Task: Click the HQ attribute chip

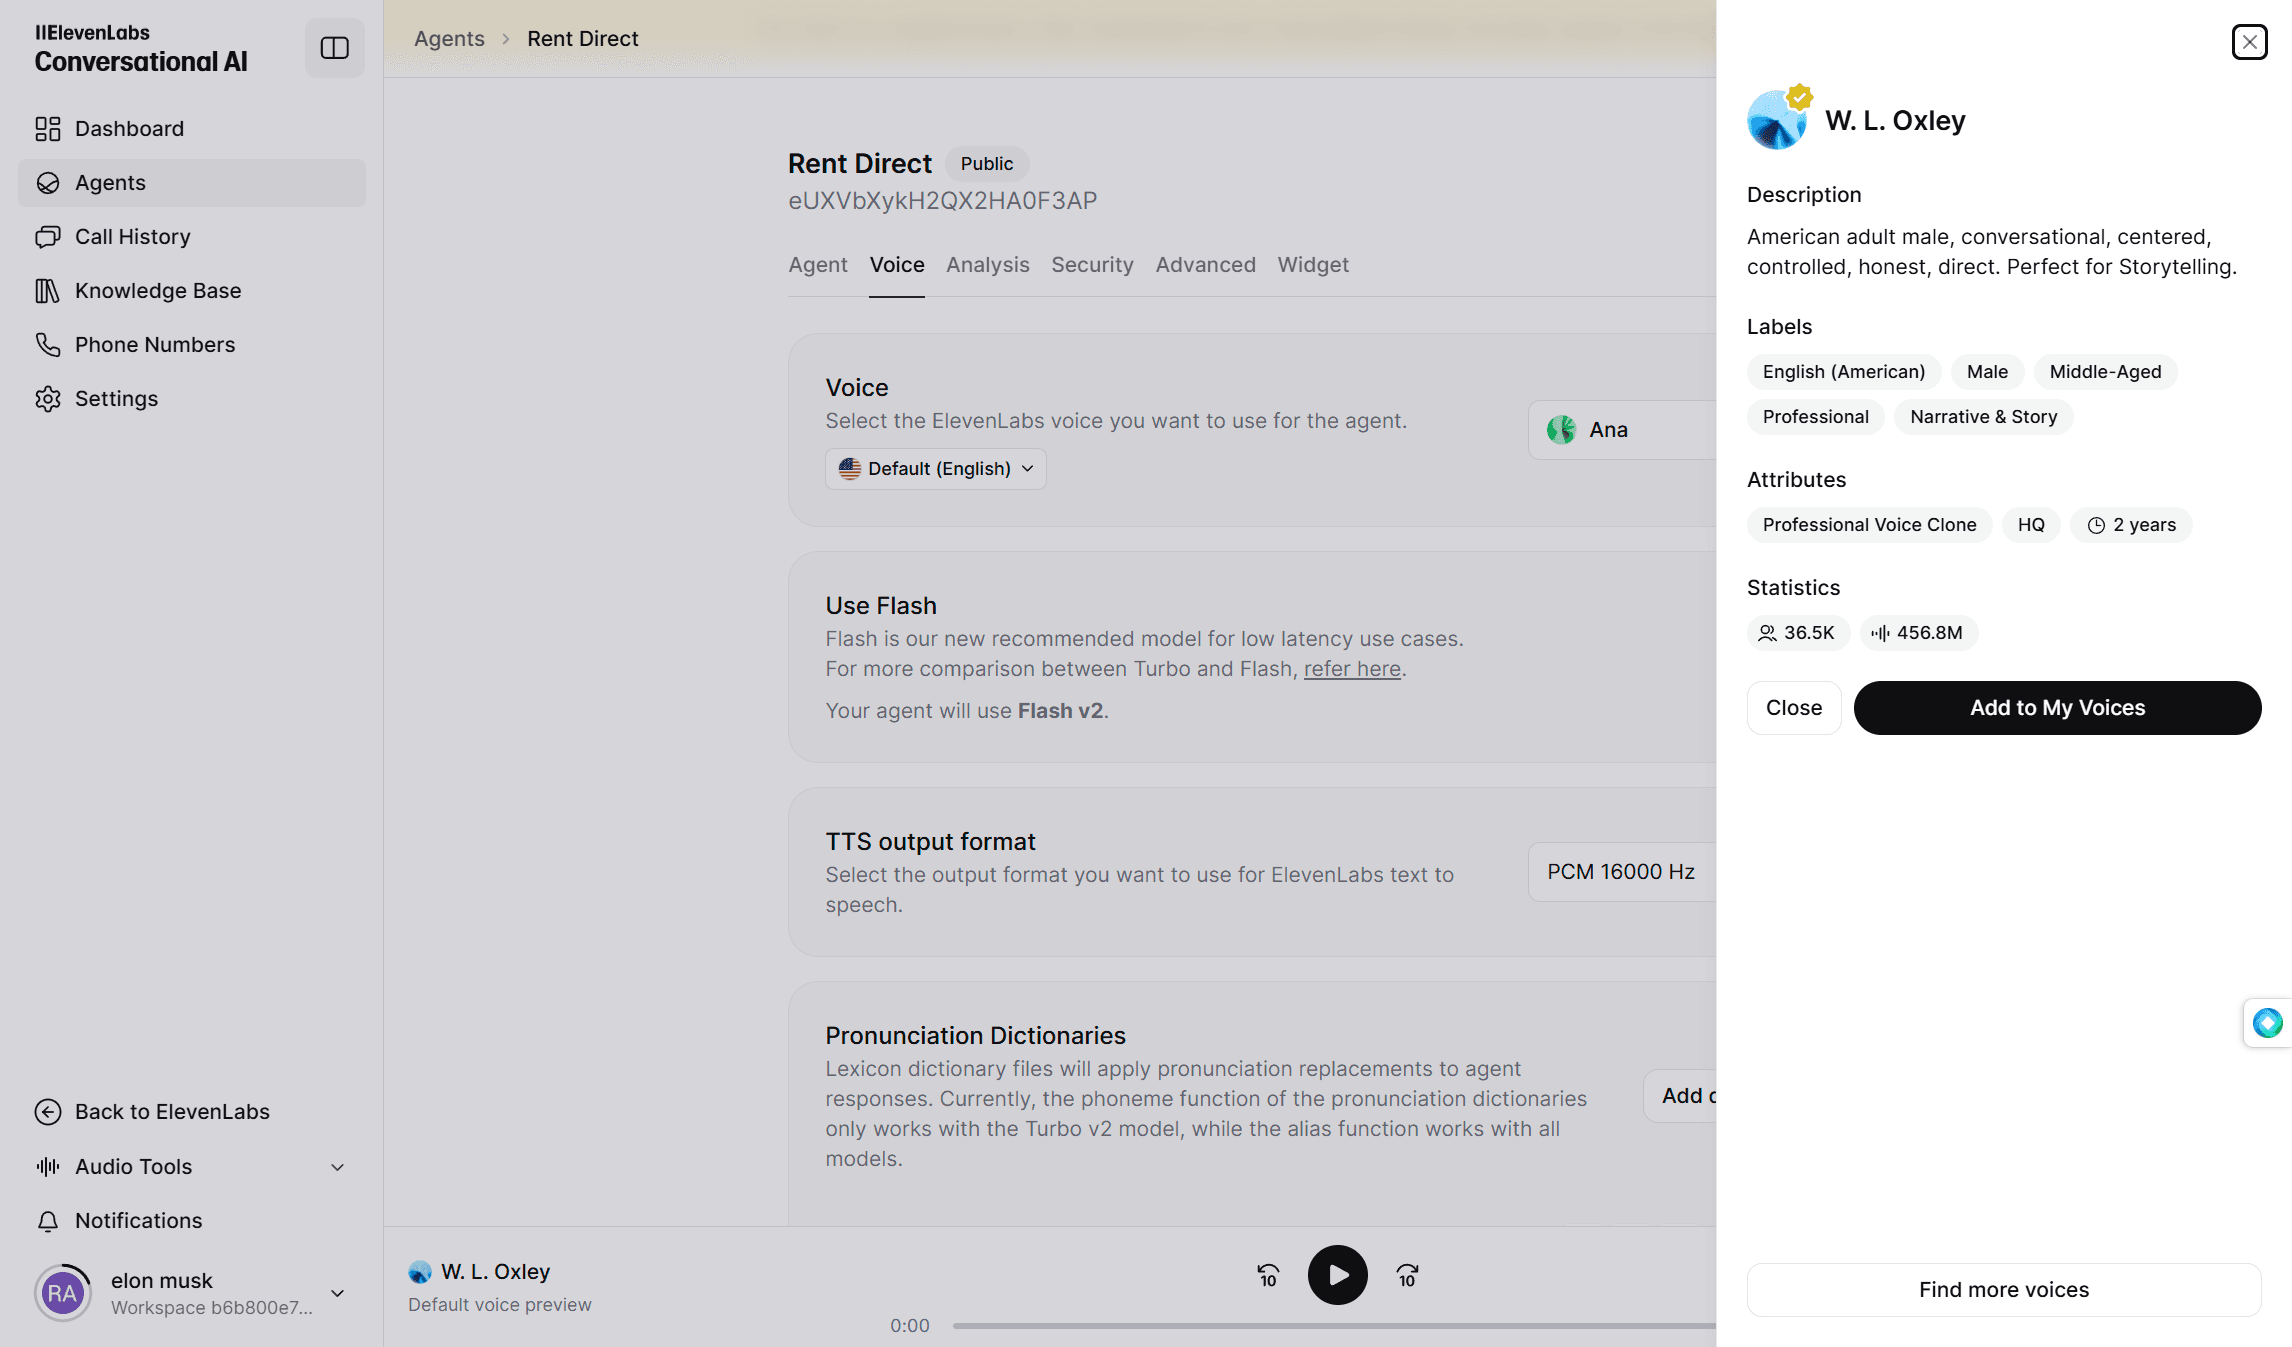Action: [x=2031, y=525]
